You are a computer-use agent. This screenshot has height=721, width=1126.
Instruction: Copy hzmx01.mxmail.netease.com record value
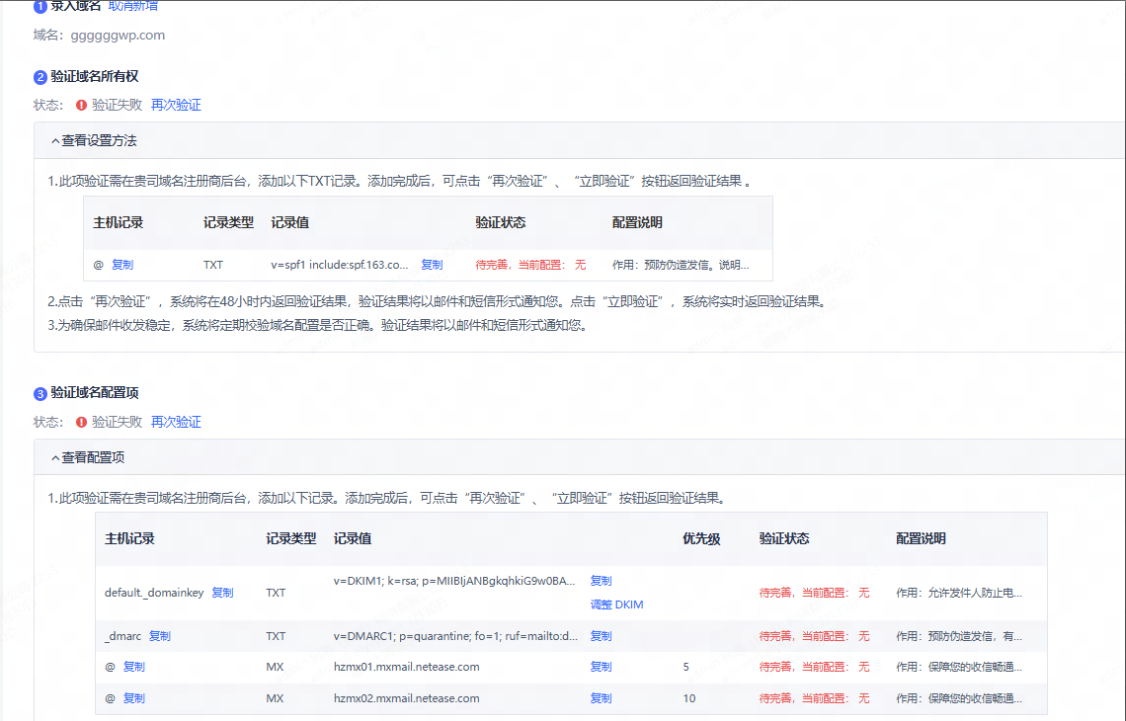point(601,666)
